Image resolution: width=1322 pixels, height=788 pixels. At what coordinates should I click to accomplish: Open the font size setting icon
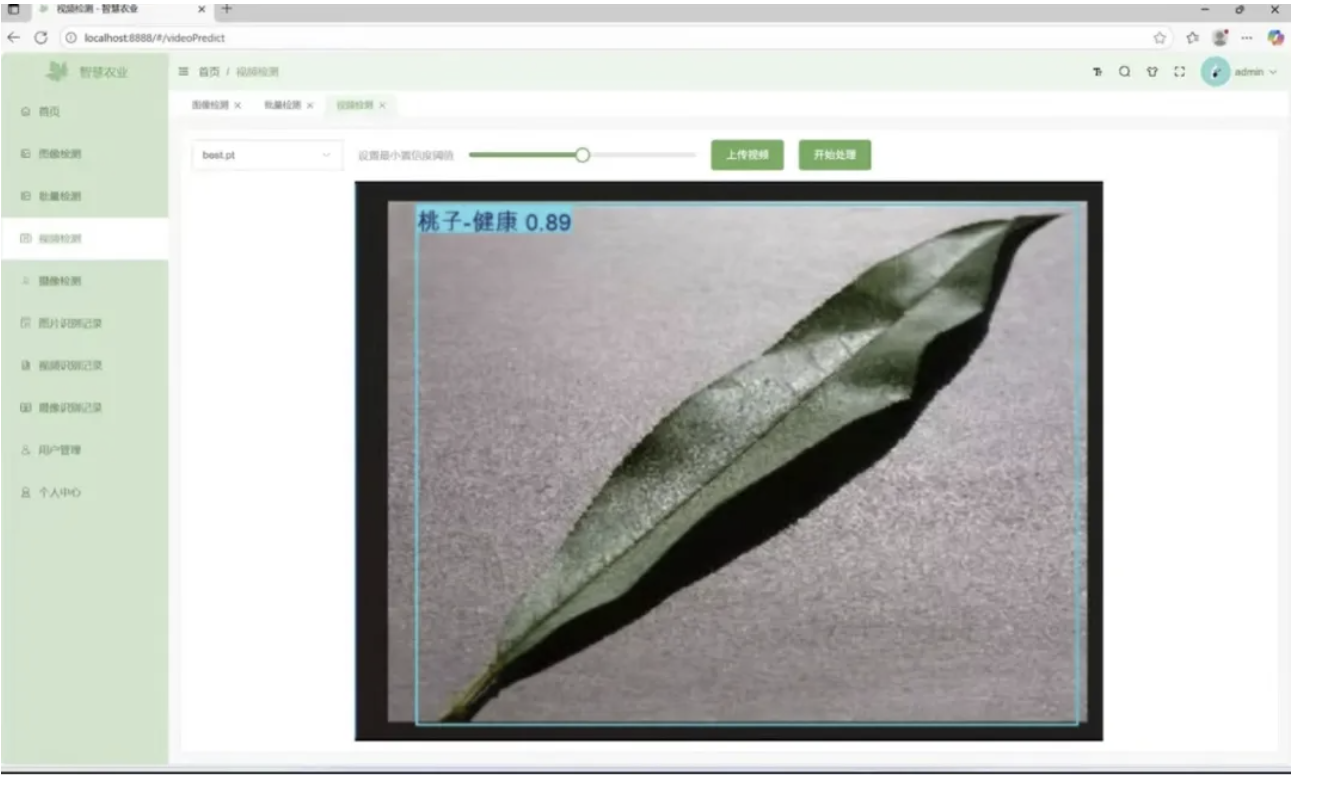pyautogui.click(x=1097, y=72)
